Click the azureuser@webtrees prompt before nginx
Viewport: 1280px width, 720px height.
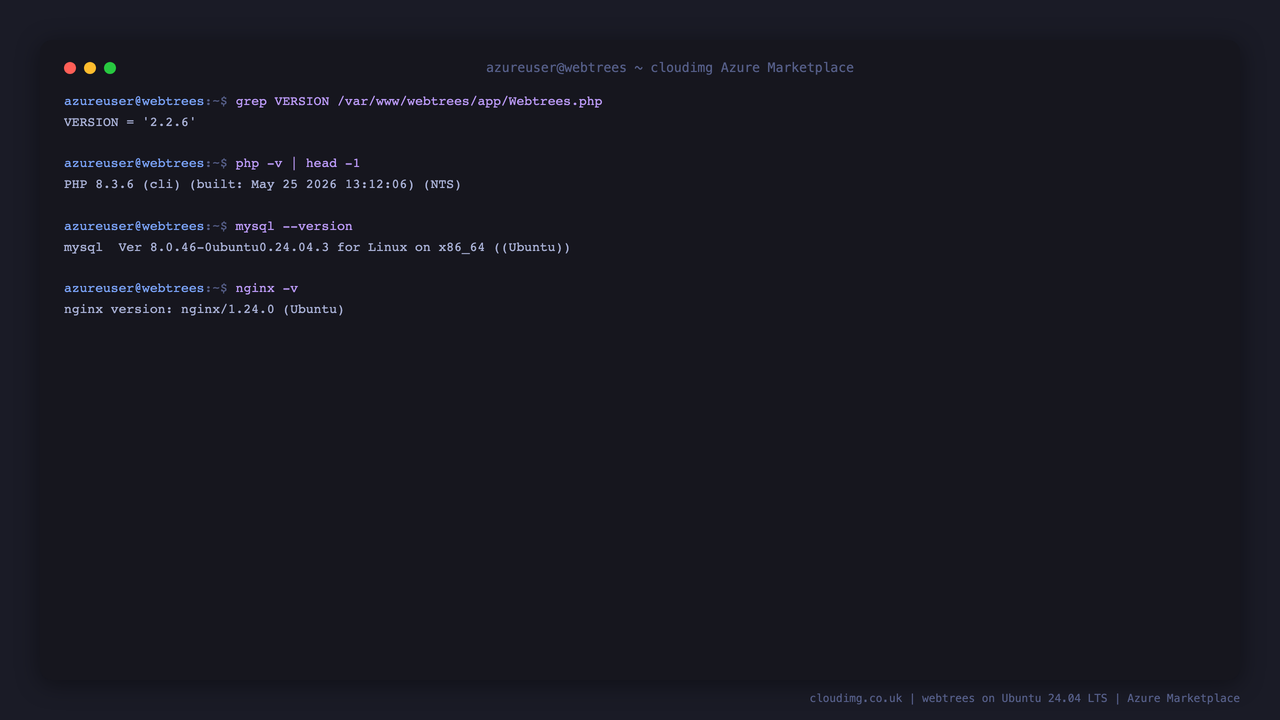[x=146, y=289]
